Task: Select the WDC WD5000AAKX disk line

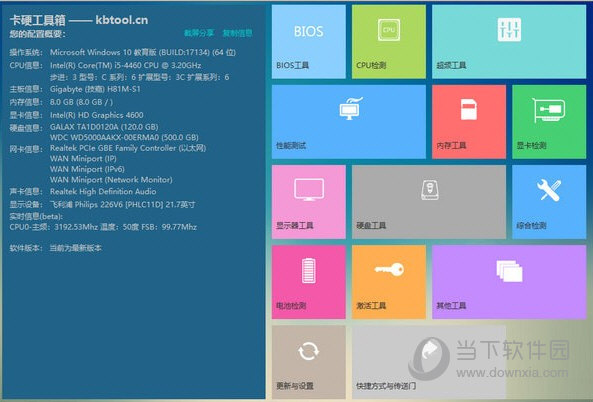Action: pos(124,137)
